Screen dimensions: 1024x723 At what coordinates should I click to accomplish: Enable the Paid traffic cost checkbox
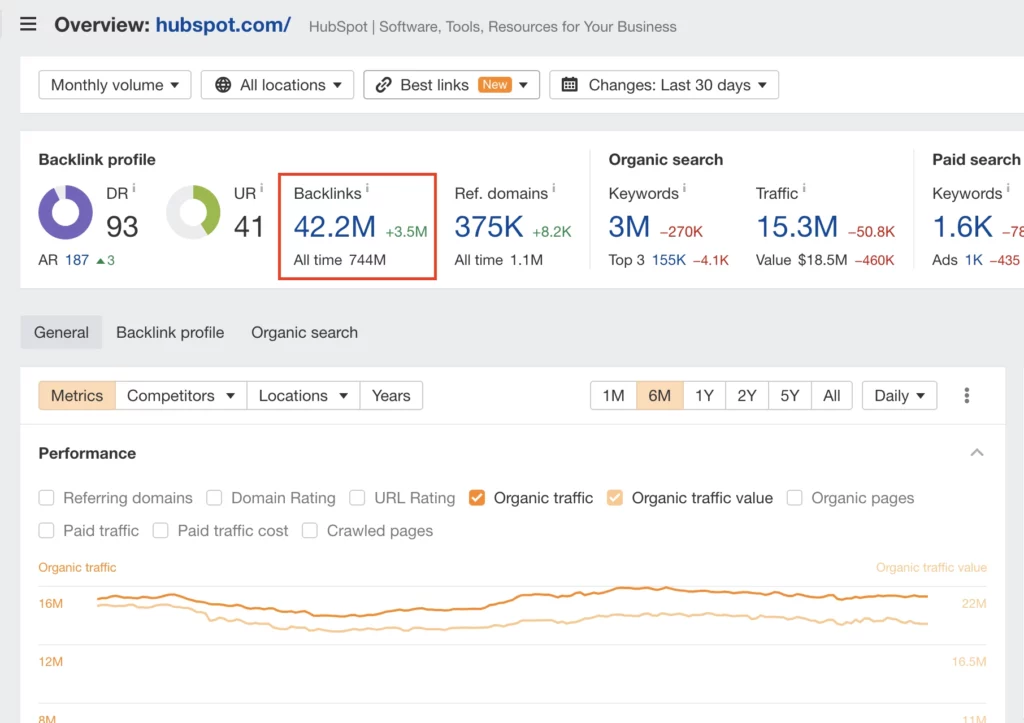point(161,530)
